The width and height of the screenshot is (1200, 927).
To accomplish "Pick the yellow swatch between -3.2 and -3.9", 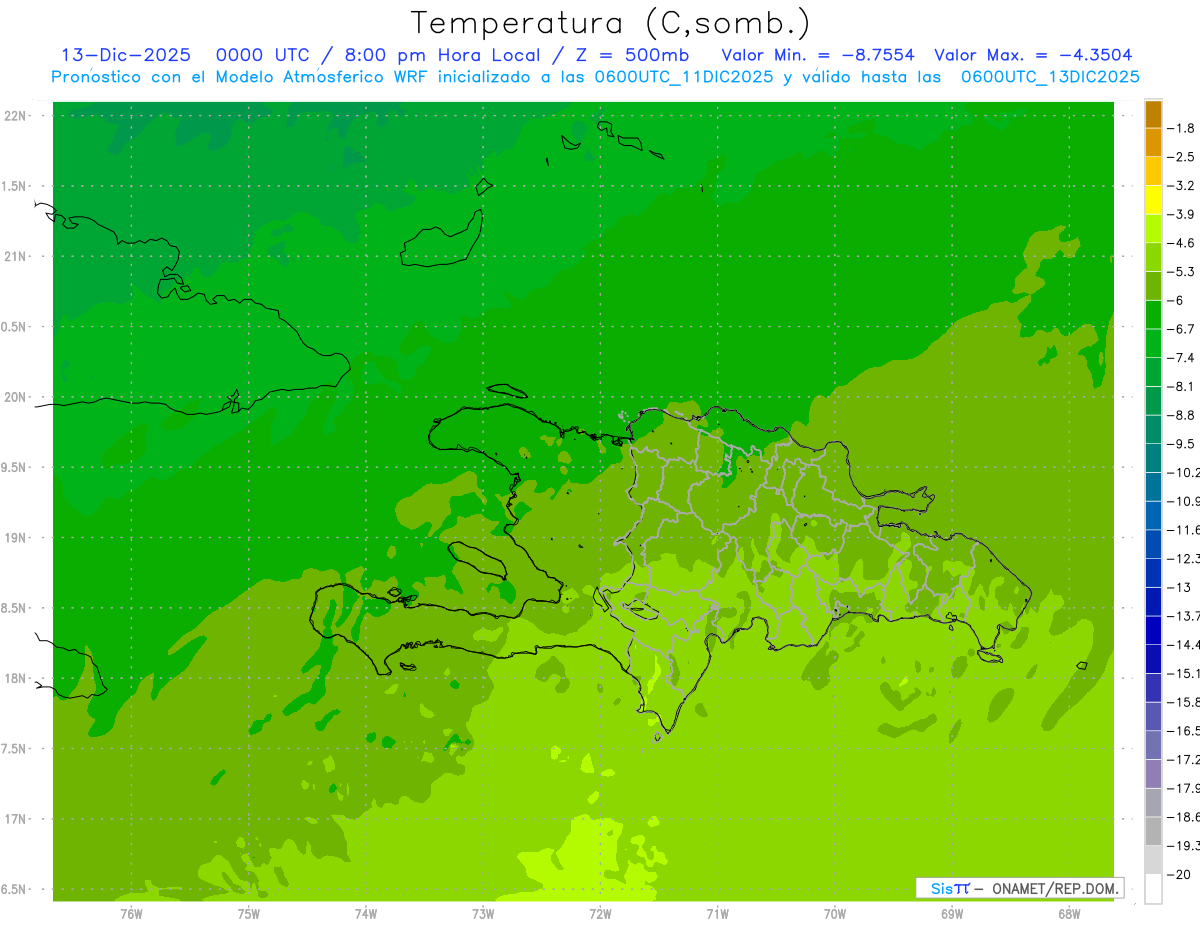I will (1153, 200).
